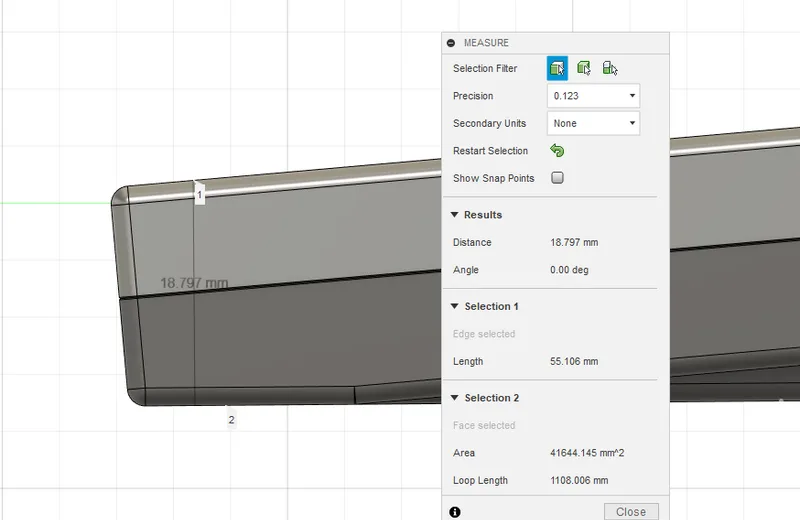Choose the body selection filter icon

coord(584,68)
